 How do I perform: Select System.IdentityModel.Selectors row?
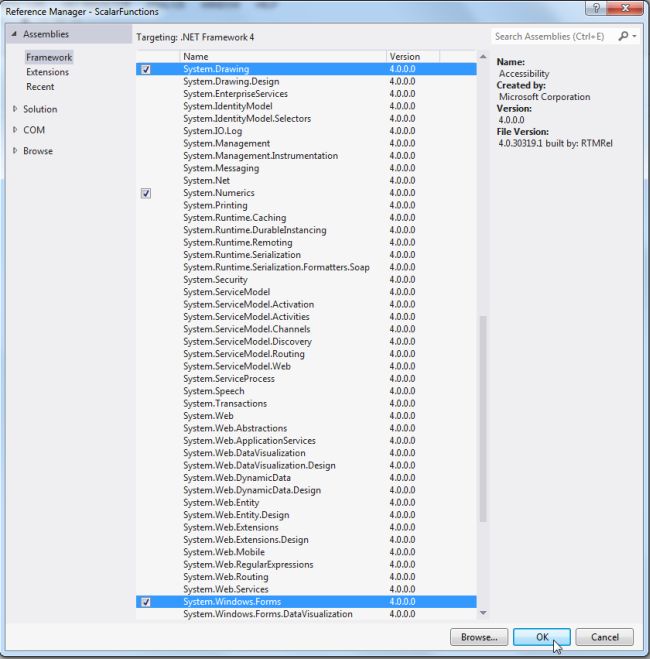tap(306, 119)
